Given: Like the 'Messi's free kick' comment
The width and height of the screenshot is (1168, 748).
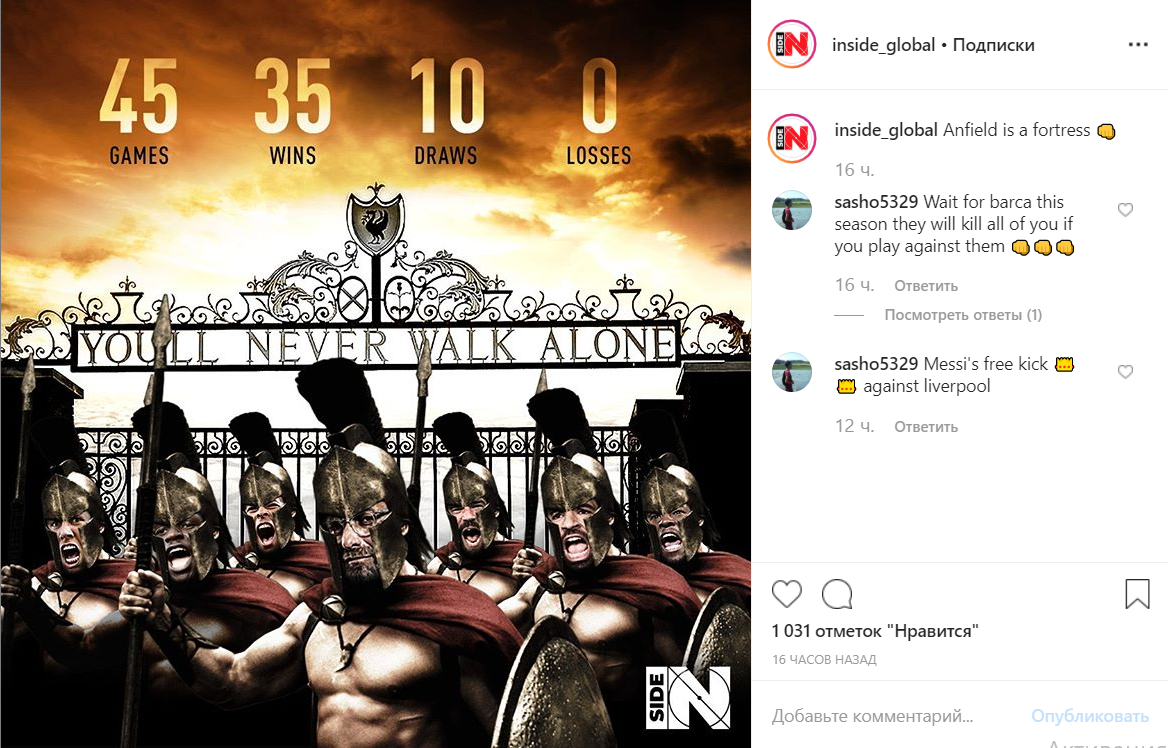Looking at the screenshot, I should [1126, 372].
